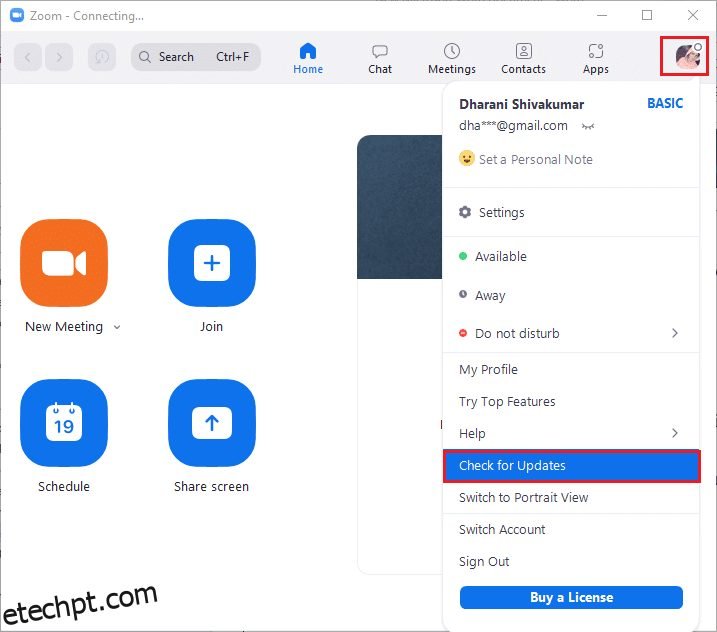Open the Contacts tab
Screen dimensions: 717x632
click(524, 59)
